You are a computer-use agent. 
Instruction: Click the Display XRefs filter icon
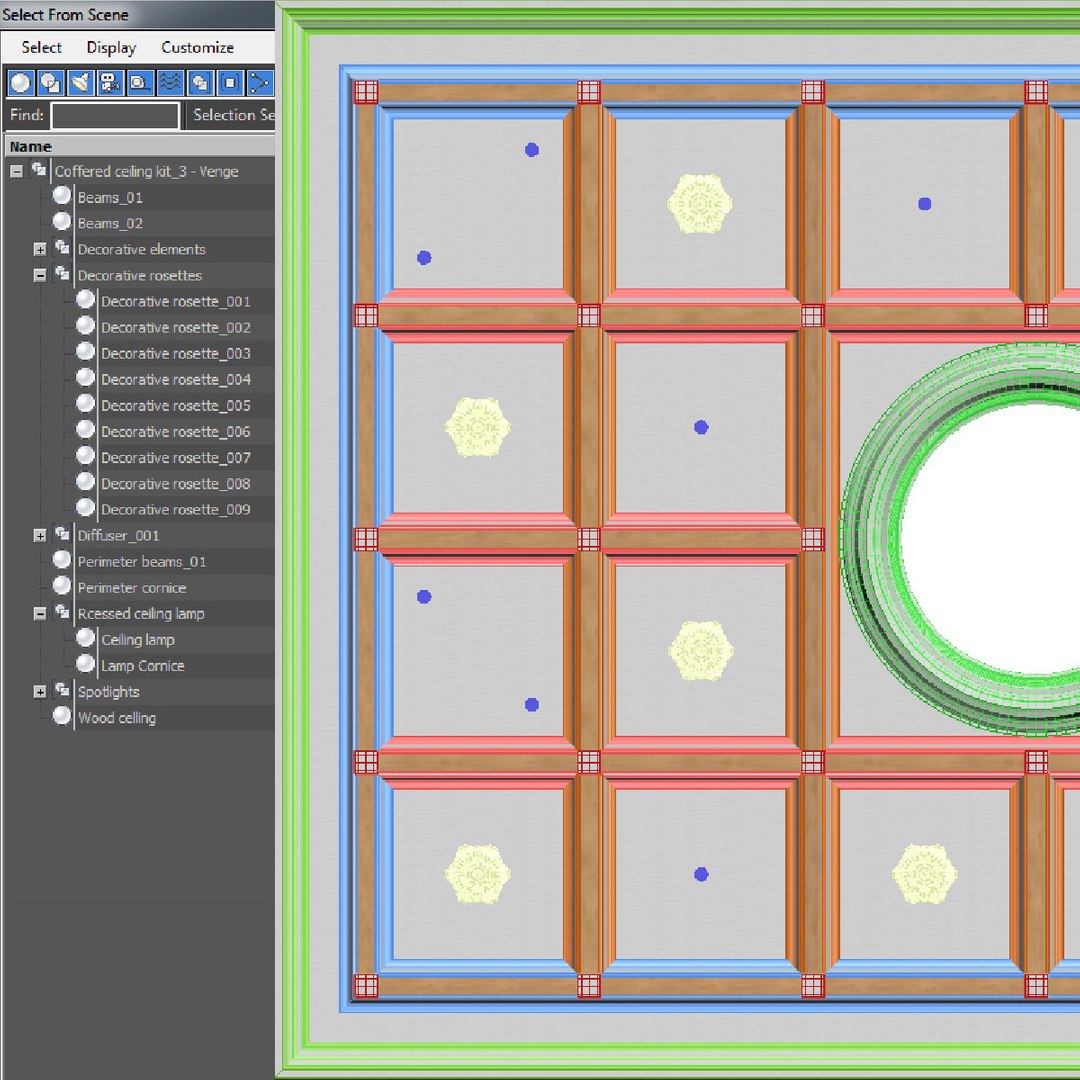point(229,83)
